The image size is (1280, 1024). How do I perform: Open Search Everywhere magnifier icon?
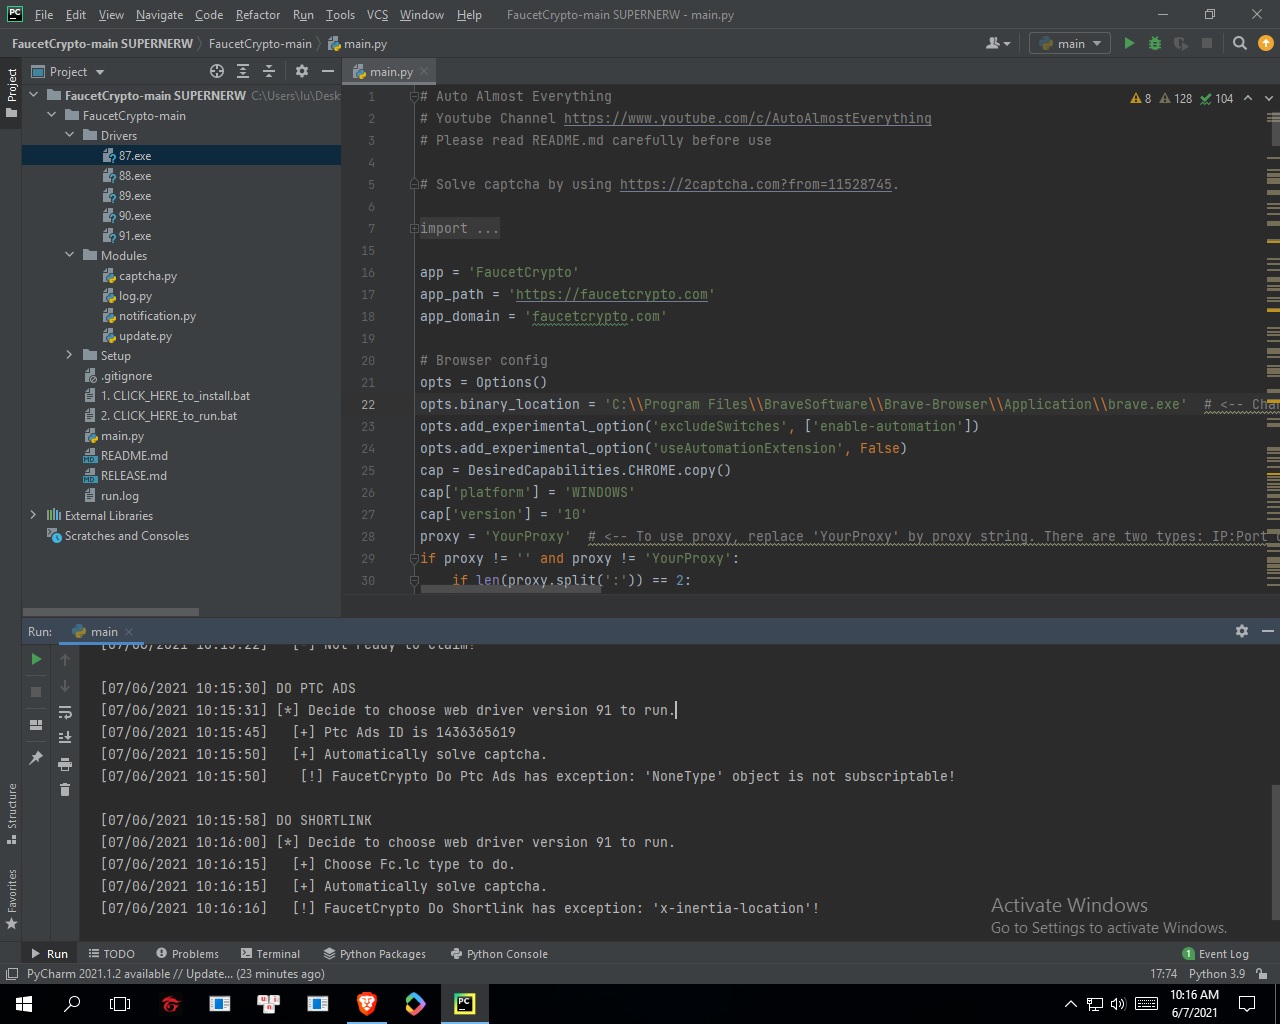1240,43
